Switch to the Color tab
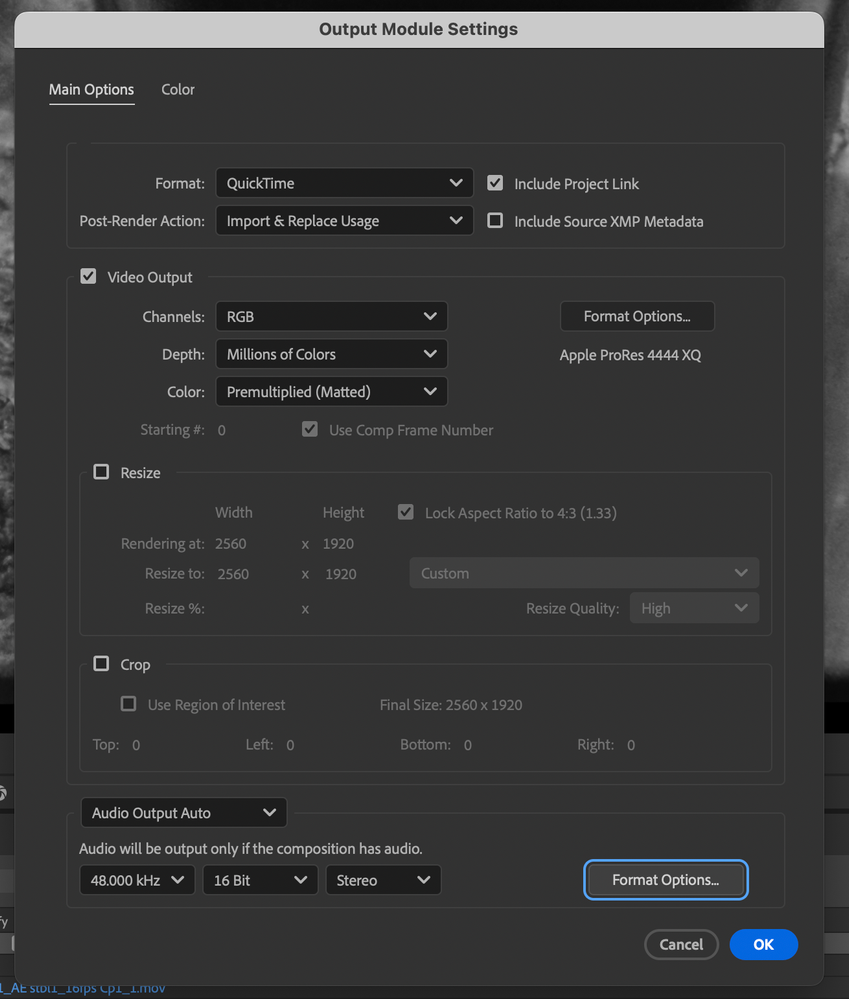849x999 pixels. click(x=178, y=90)
